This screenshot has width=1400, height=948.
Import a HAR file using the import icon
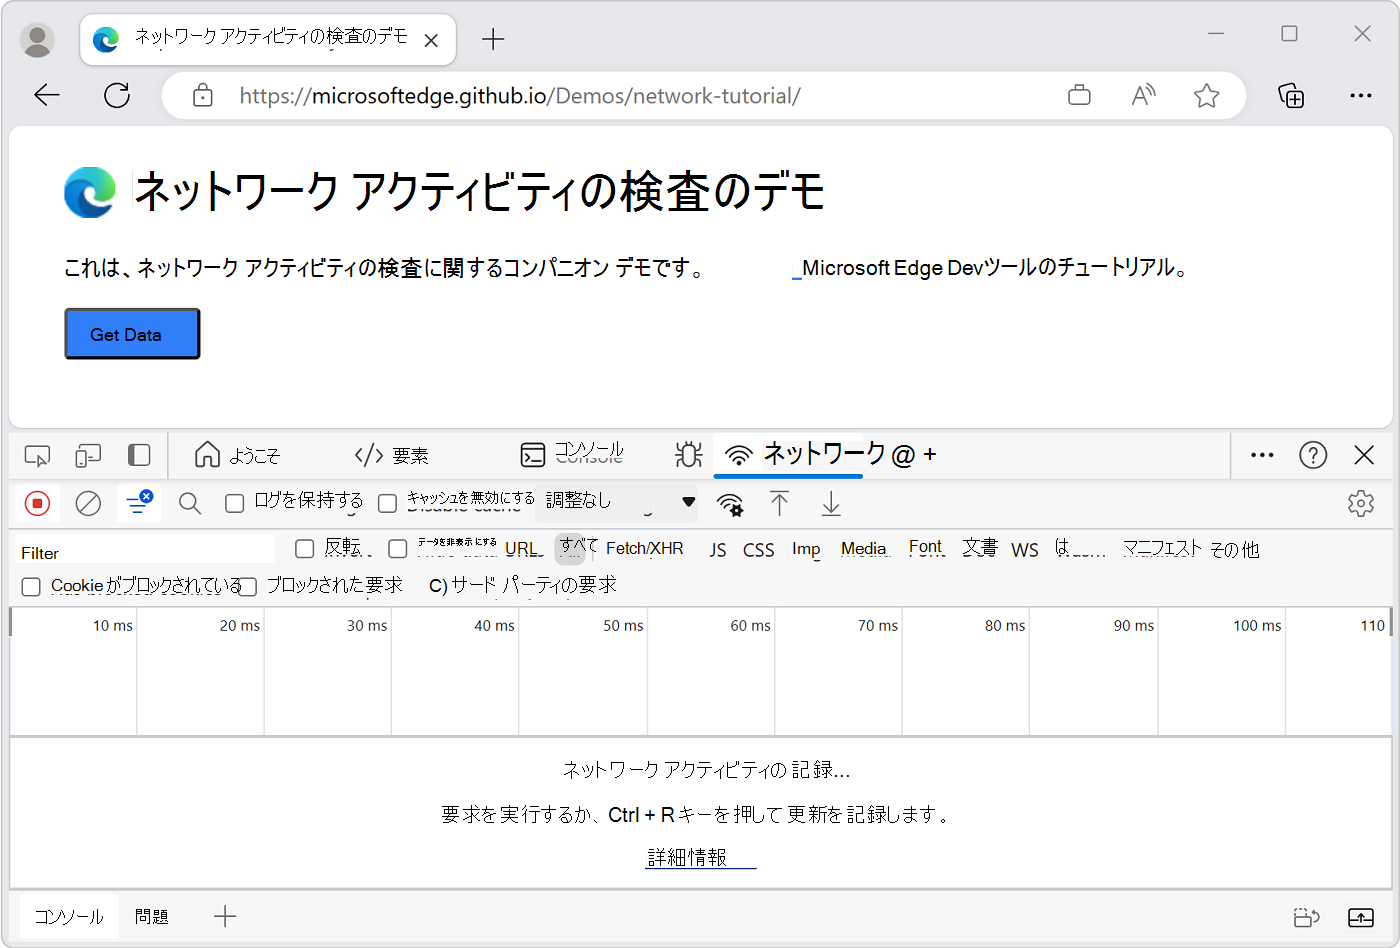pyautogui.click(x=780, y=505)
